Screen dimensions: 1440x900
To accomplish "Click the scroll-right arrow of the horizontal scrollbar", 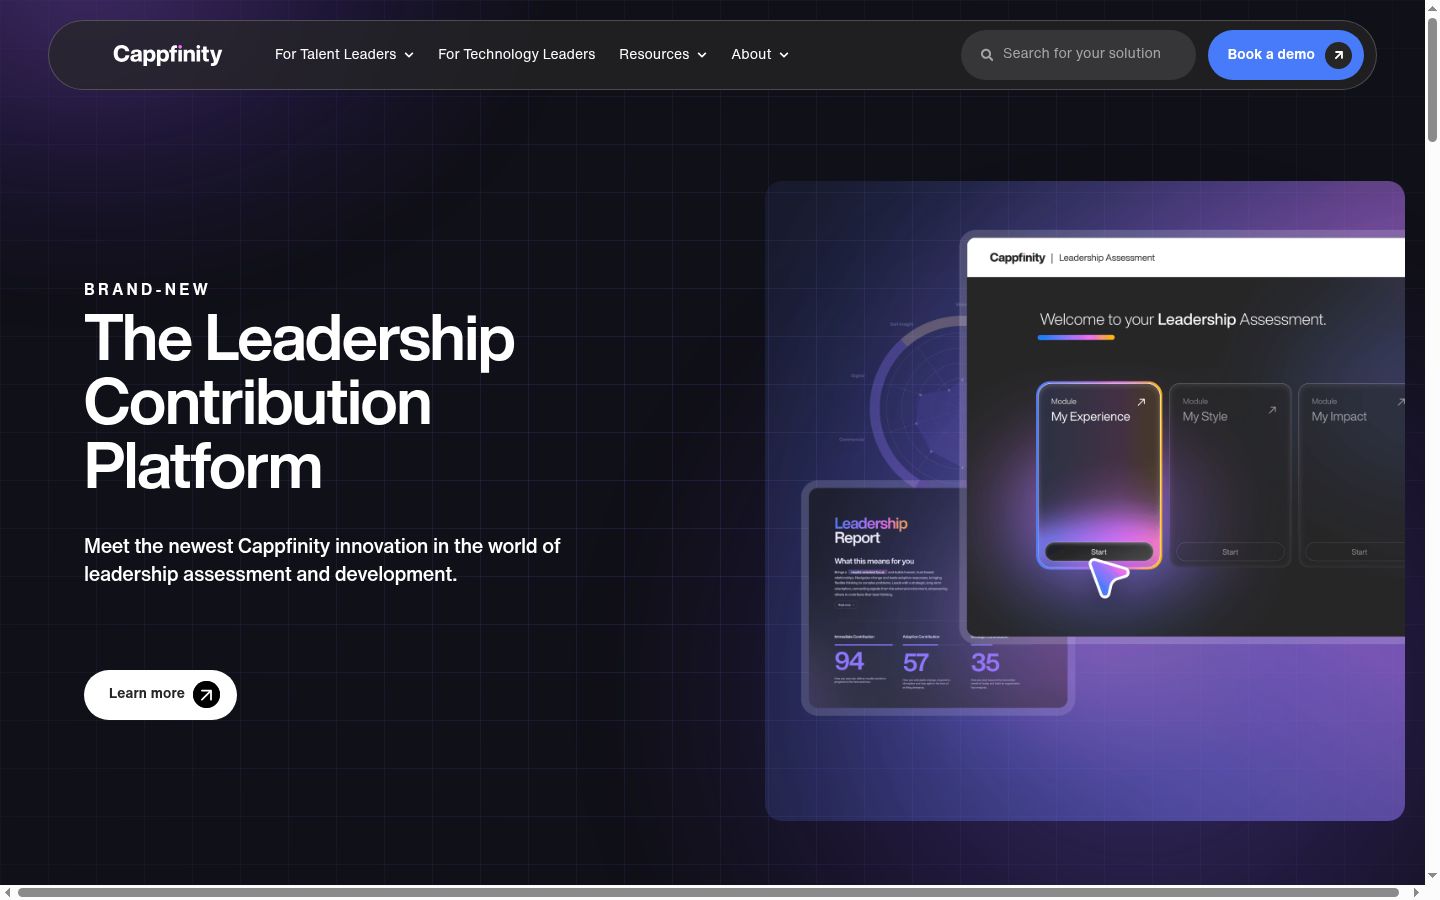I will [1416, 892].
